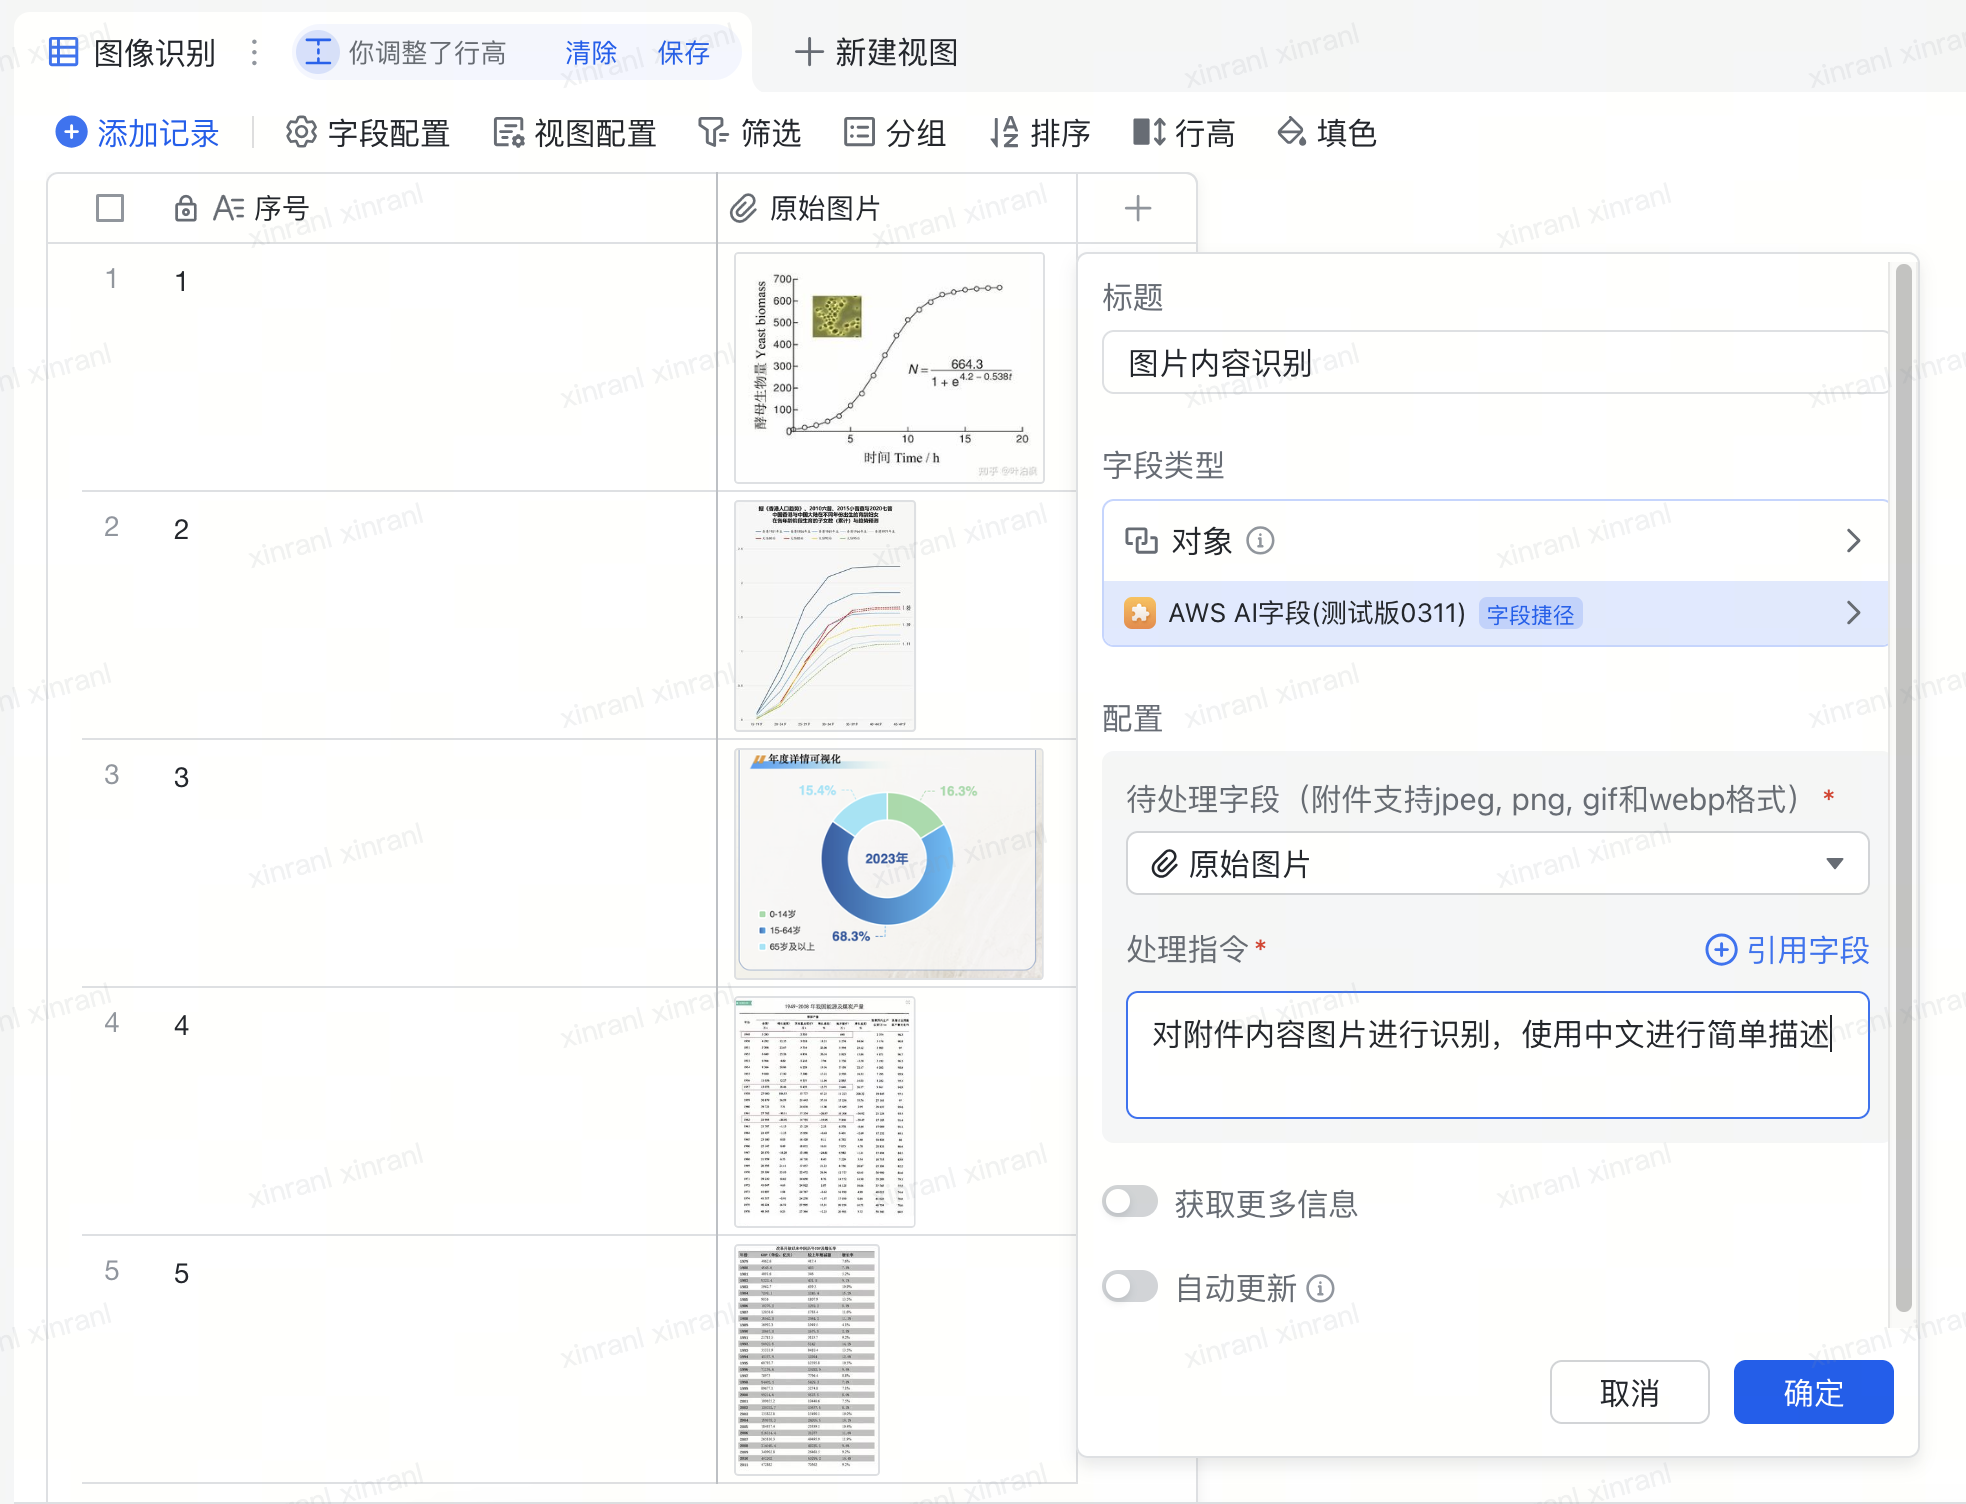Click the row height indicator icon by 你调整了行高
This screenshot has height=1504, width=1966.
click(318, 52)
